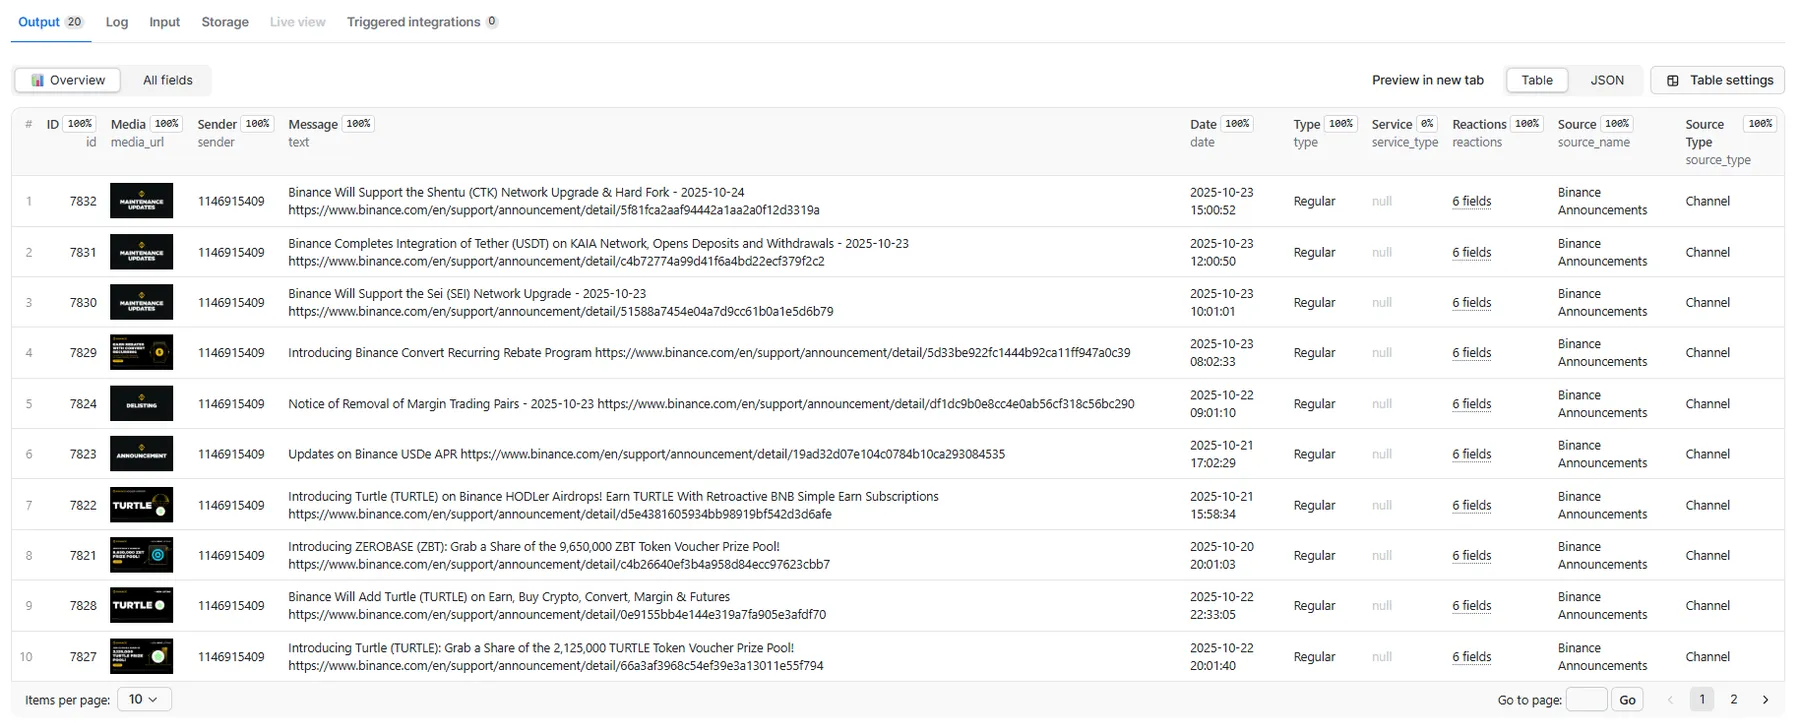Expand reactions 6 fields for row 7829
This screenshot has height=723, width=1800.
1471,353
